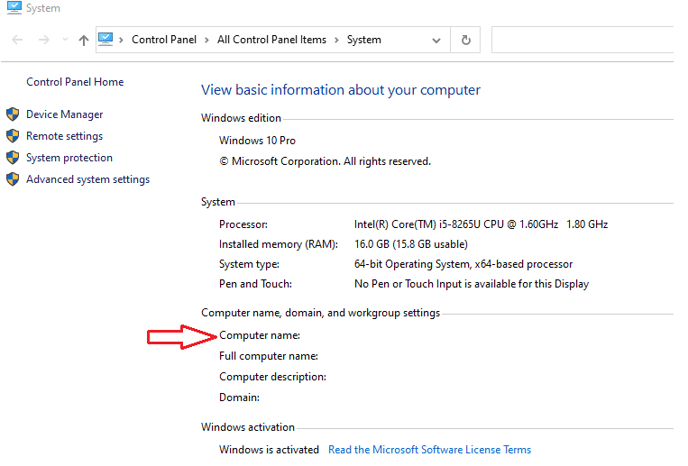
Task: Click 64-bit Operating System value
Action: click(463, 264)
